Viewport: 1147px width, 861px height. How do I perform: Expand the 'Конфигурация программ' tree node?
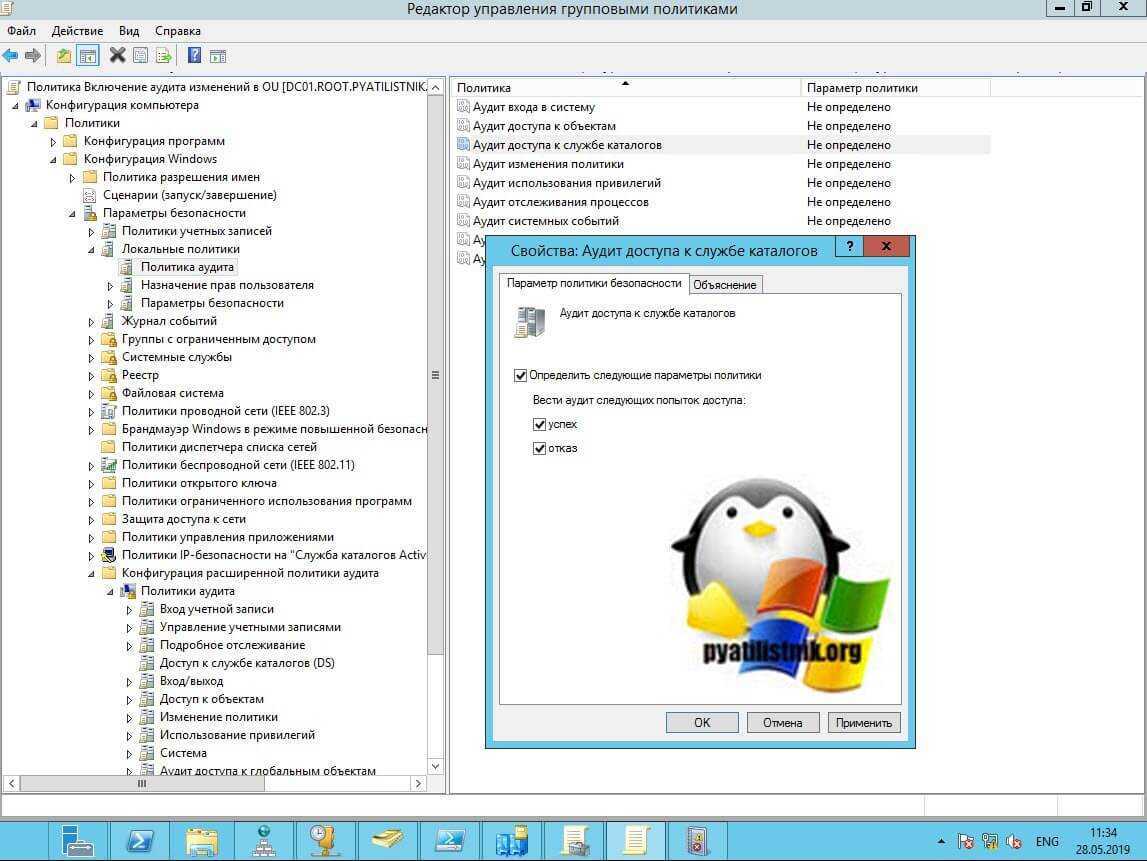point(54,142)
